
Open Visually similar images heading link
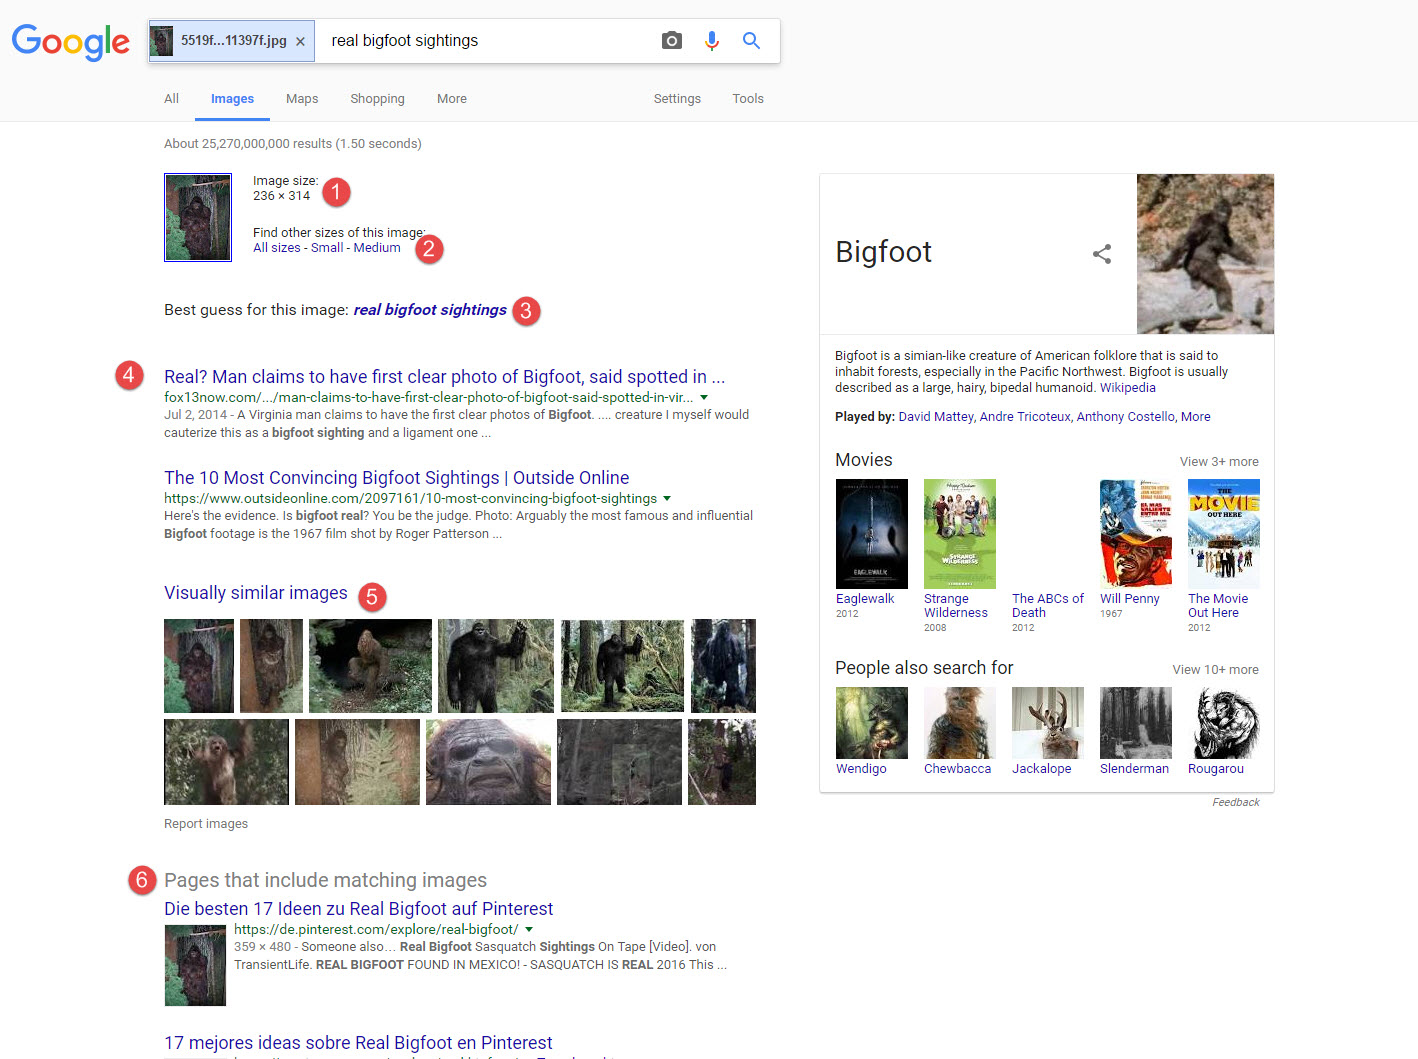point(256,593)
